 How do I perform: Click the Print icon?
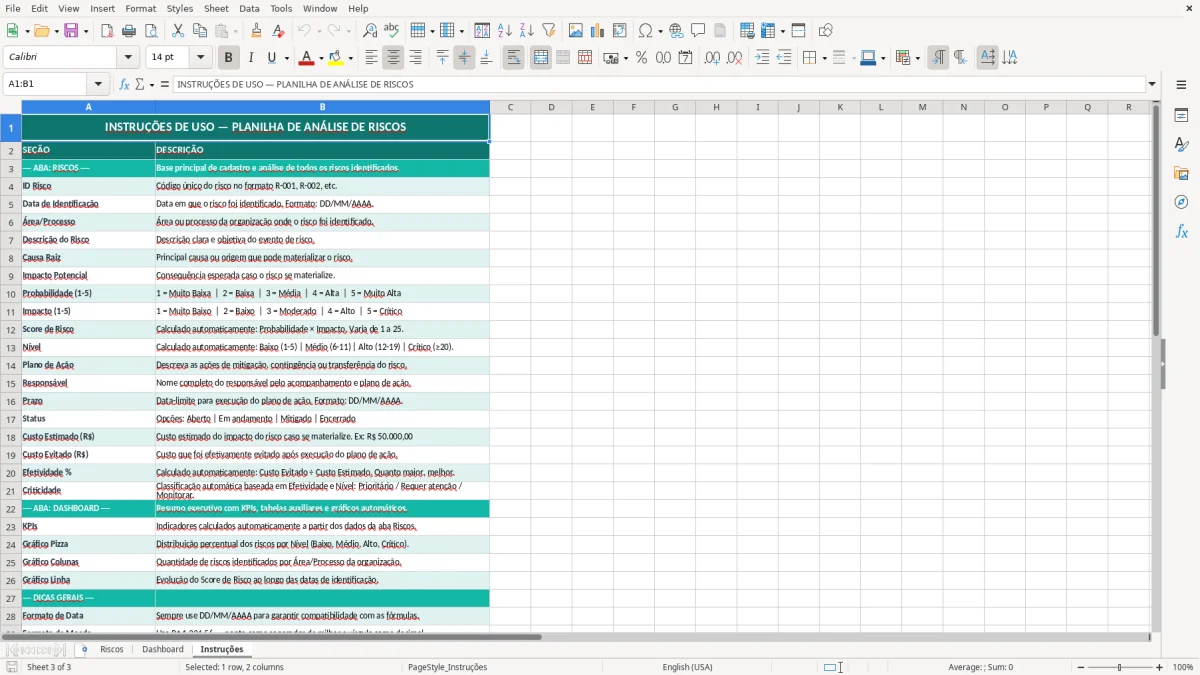tap(129, 31)
